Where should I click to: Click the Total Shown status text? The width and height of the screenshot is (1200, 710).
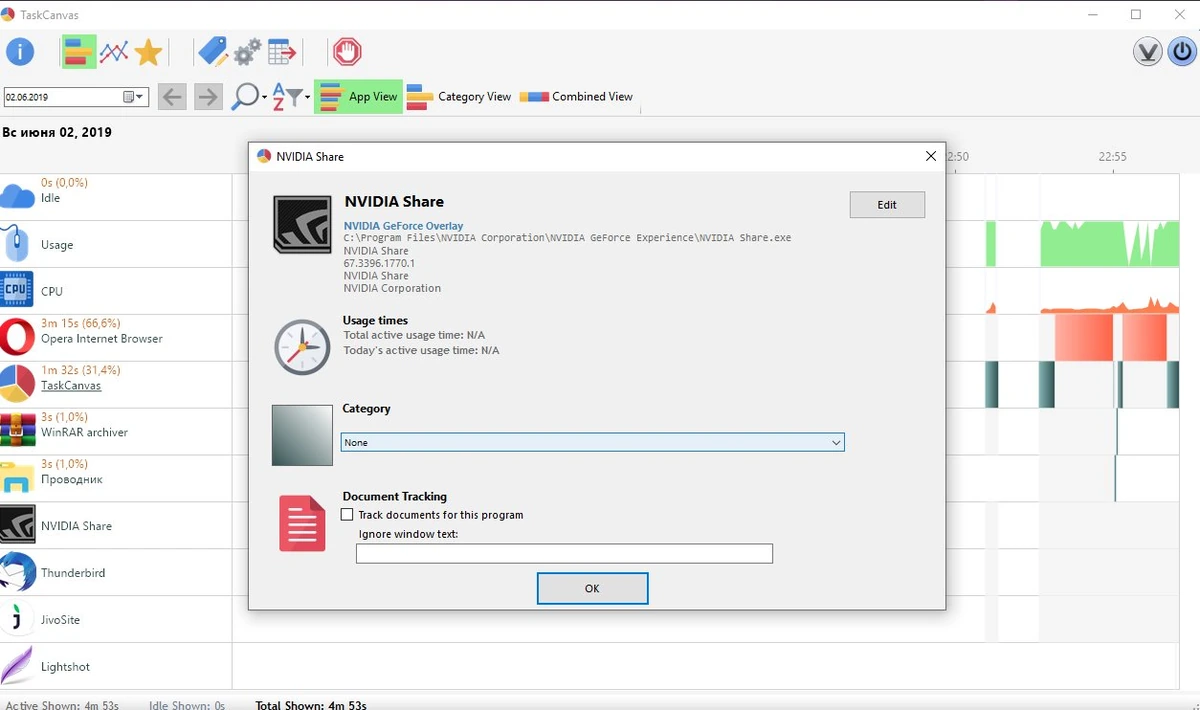311,705
